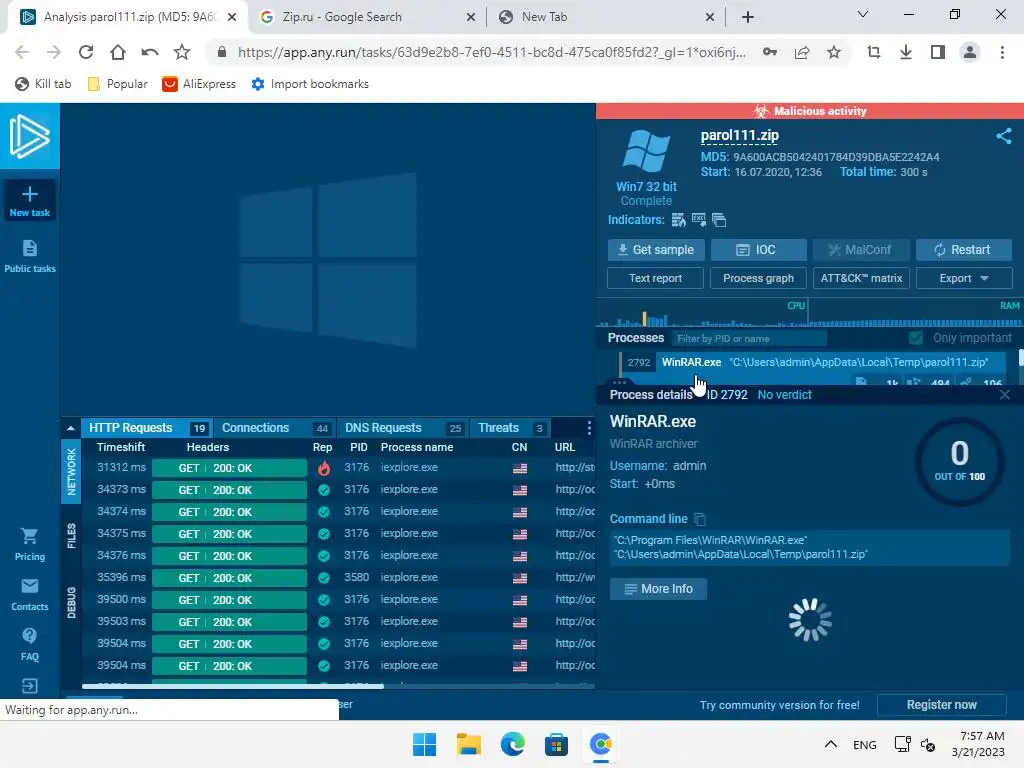Viewport: 1024px width, 768px height.
Task: Click the browser address bar URL
Action: (x=491, y=52)
